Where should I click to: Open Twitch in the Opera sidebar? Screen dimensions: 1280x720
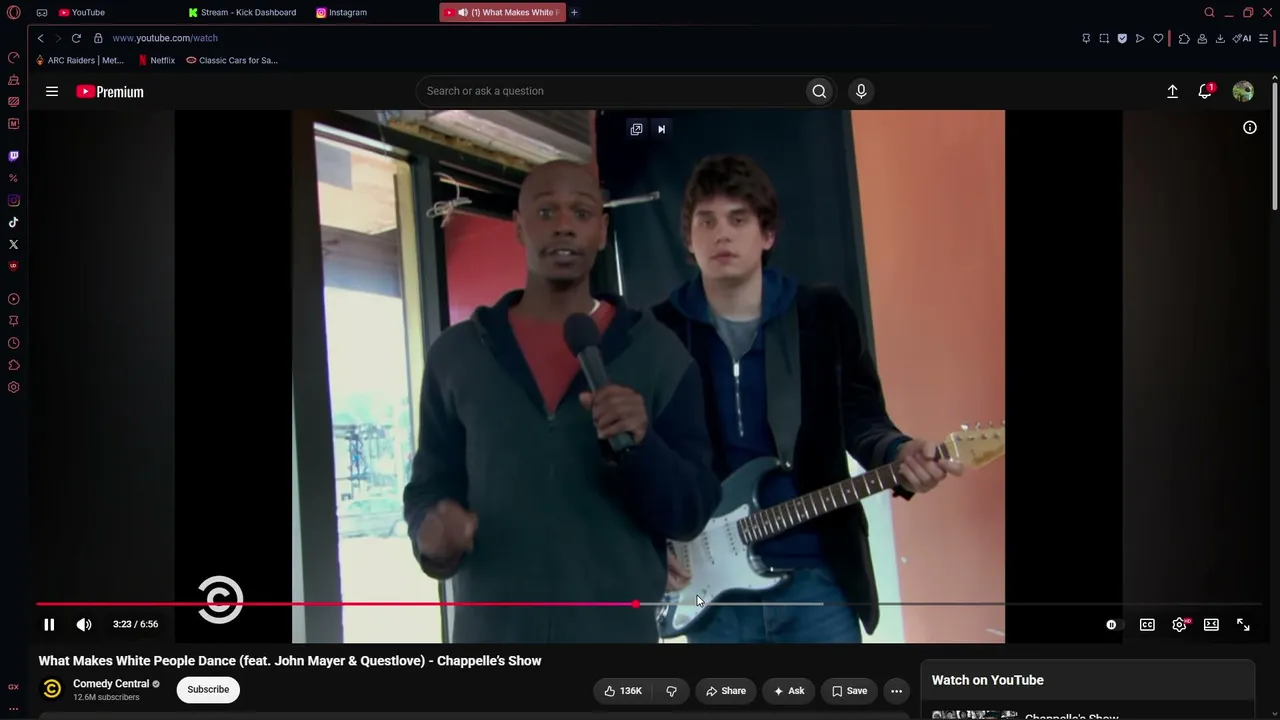point(13,156)
